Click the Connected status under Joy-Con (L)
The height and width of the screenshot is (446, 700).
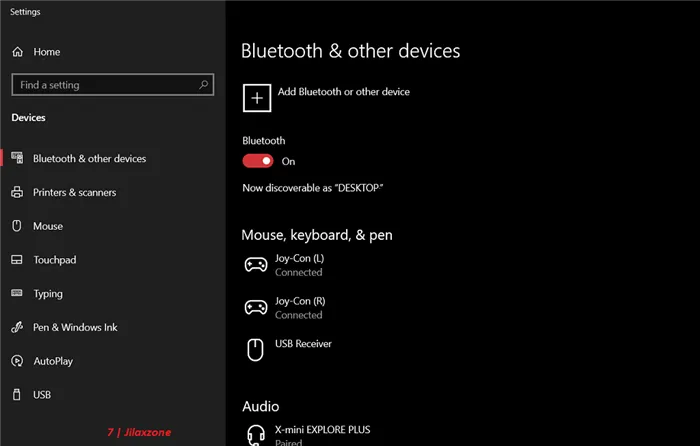point(298,272)
